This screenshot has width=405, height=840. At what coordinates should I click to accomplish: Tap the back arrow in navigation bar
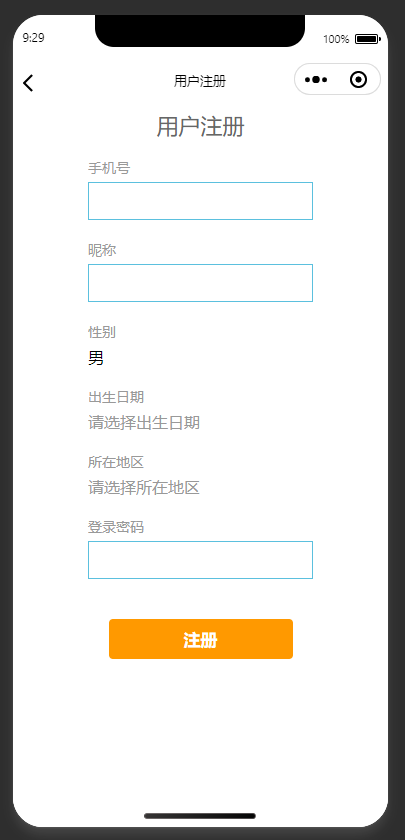click(28, 82)
